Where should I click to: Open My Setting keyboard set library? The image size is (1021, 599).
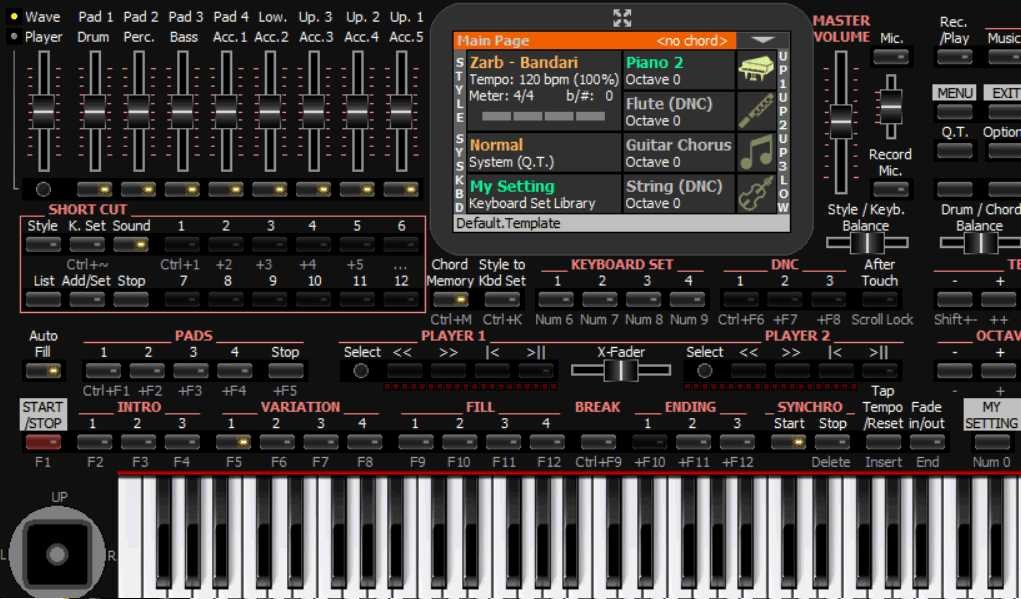click(537, 194)
